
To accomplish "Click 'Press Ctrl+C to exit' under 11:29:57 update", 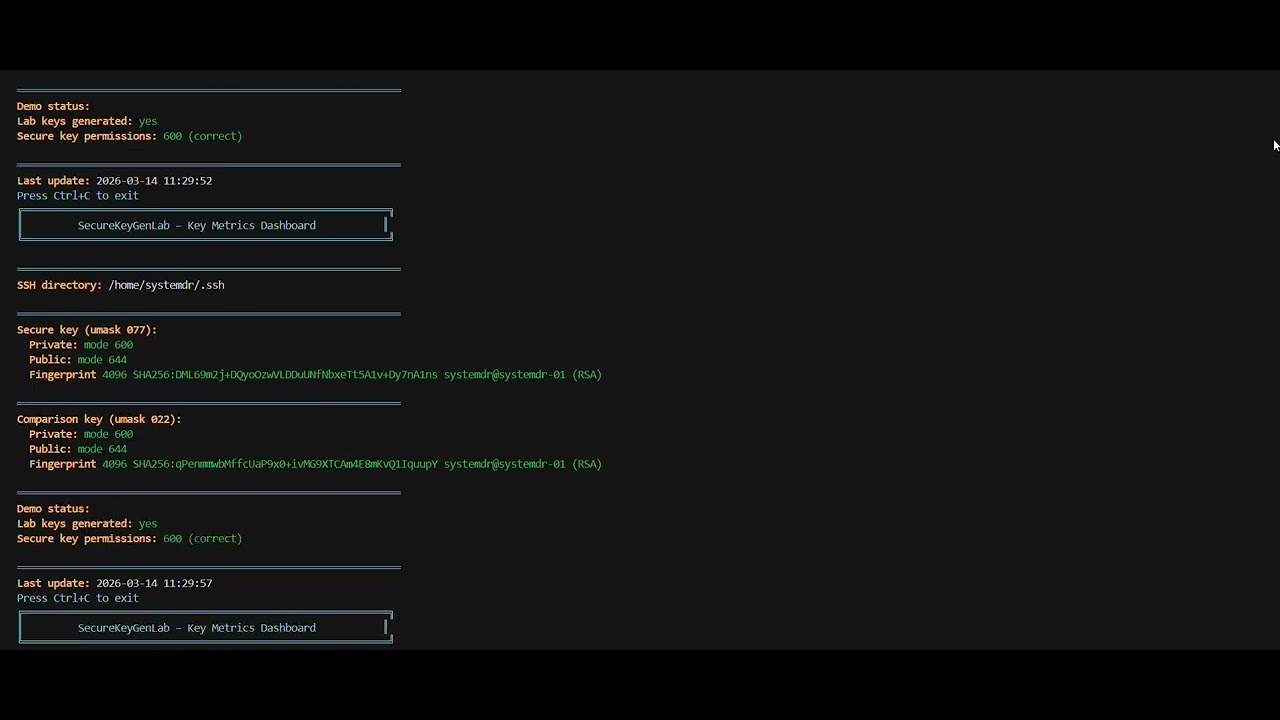I will pos(78,598).
